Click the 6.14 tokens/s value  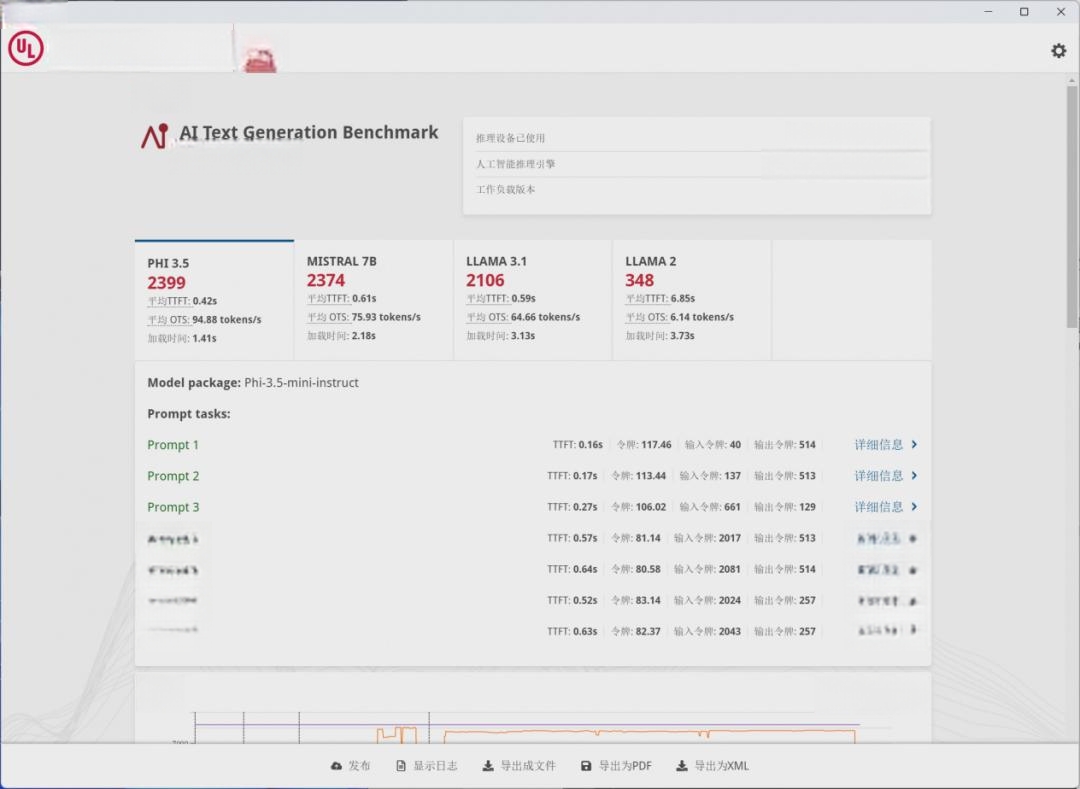pos(702,317)
